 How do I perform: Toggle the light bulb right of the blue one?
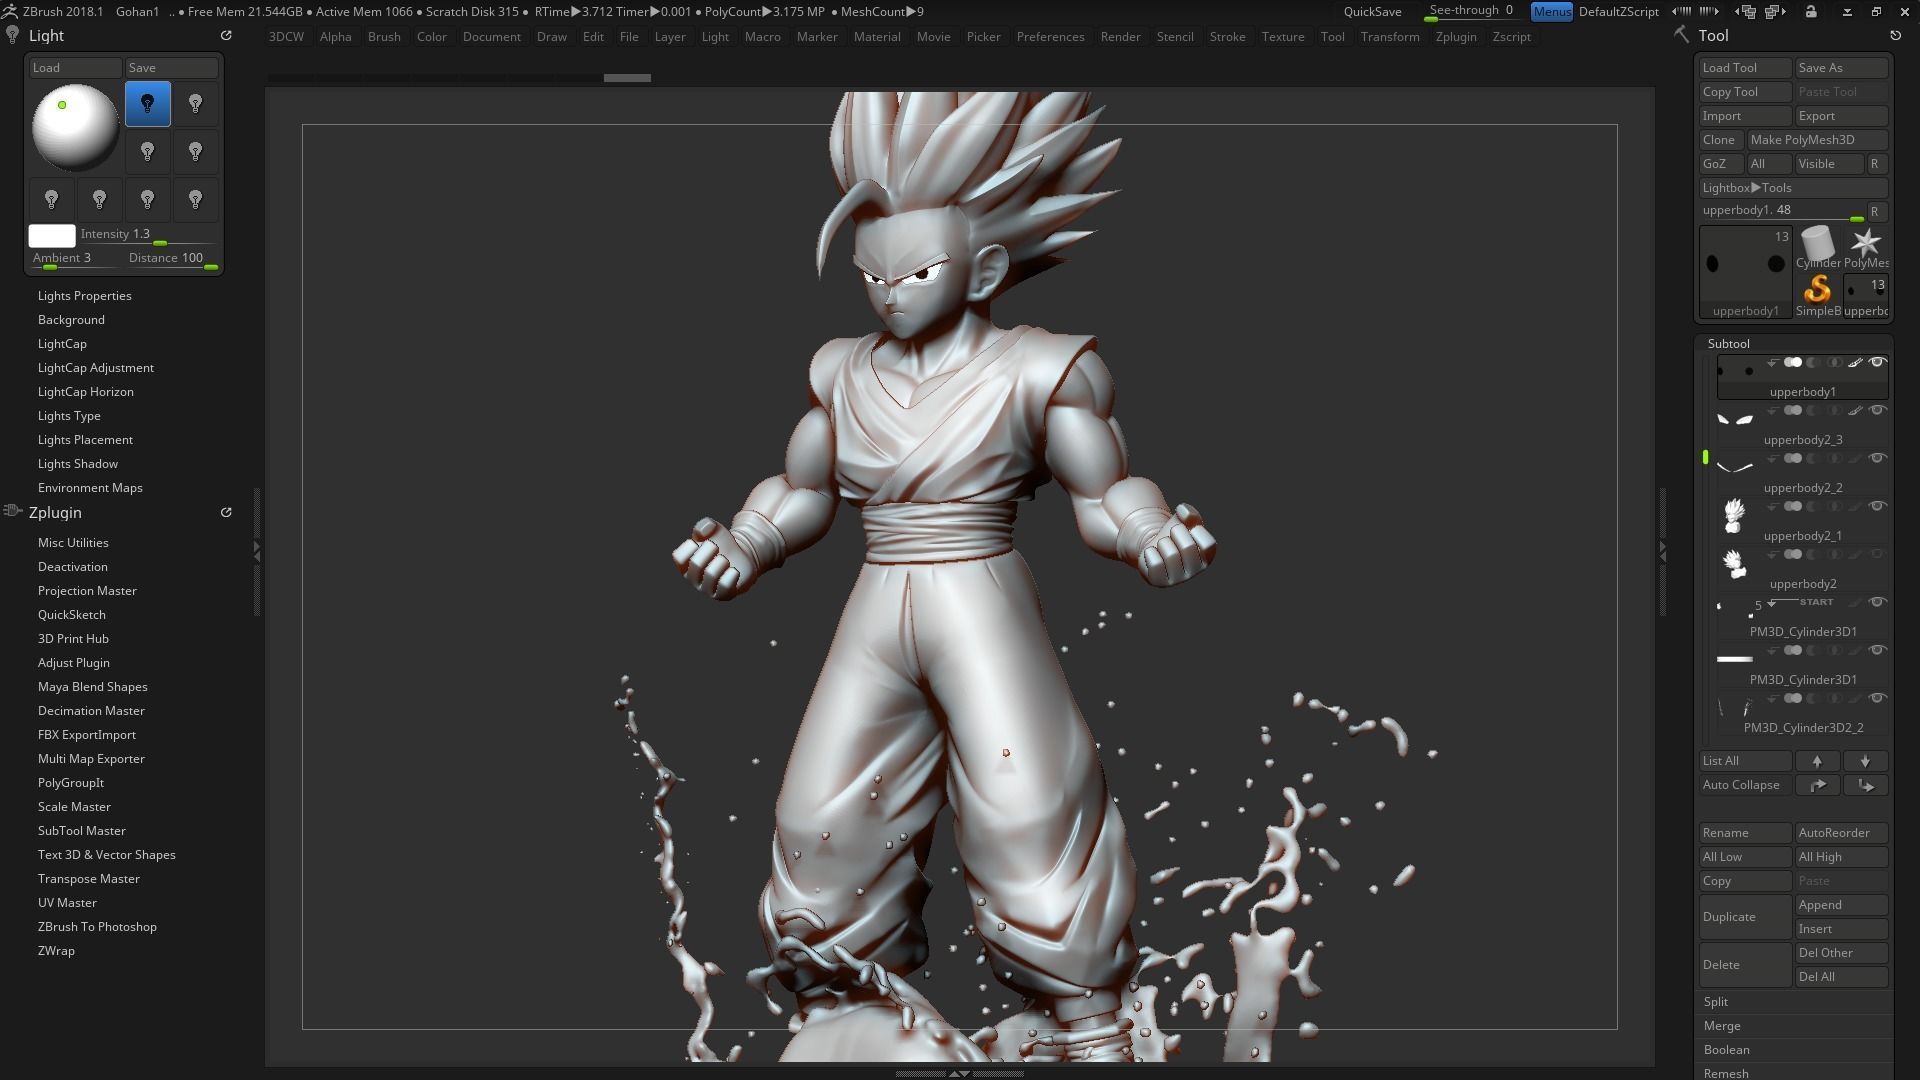(196, 104)
